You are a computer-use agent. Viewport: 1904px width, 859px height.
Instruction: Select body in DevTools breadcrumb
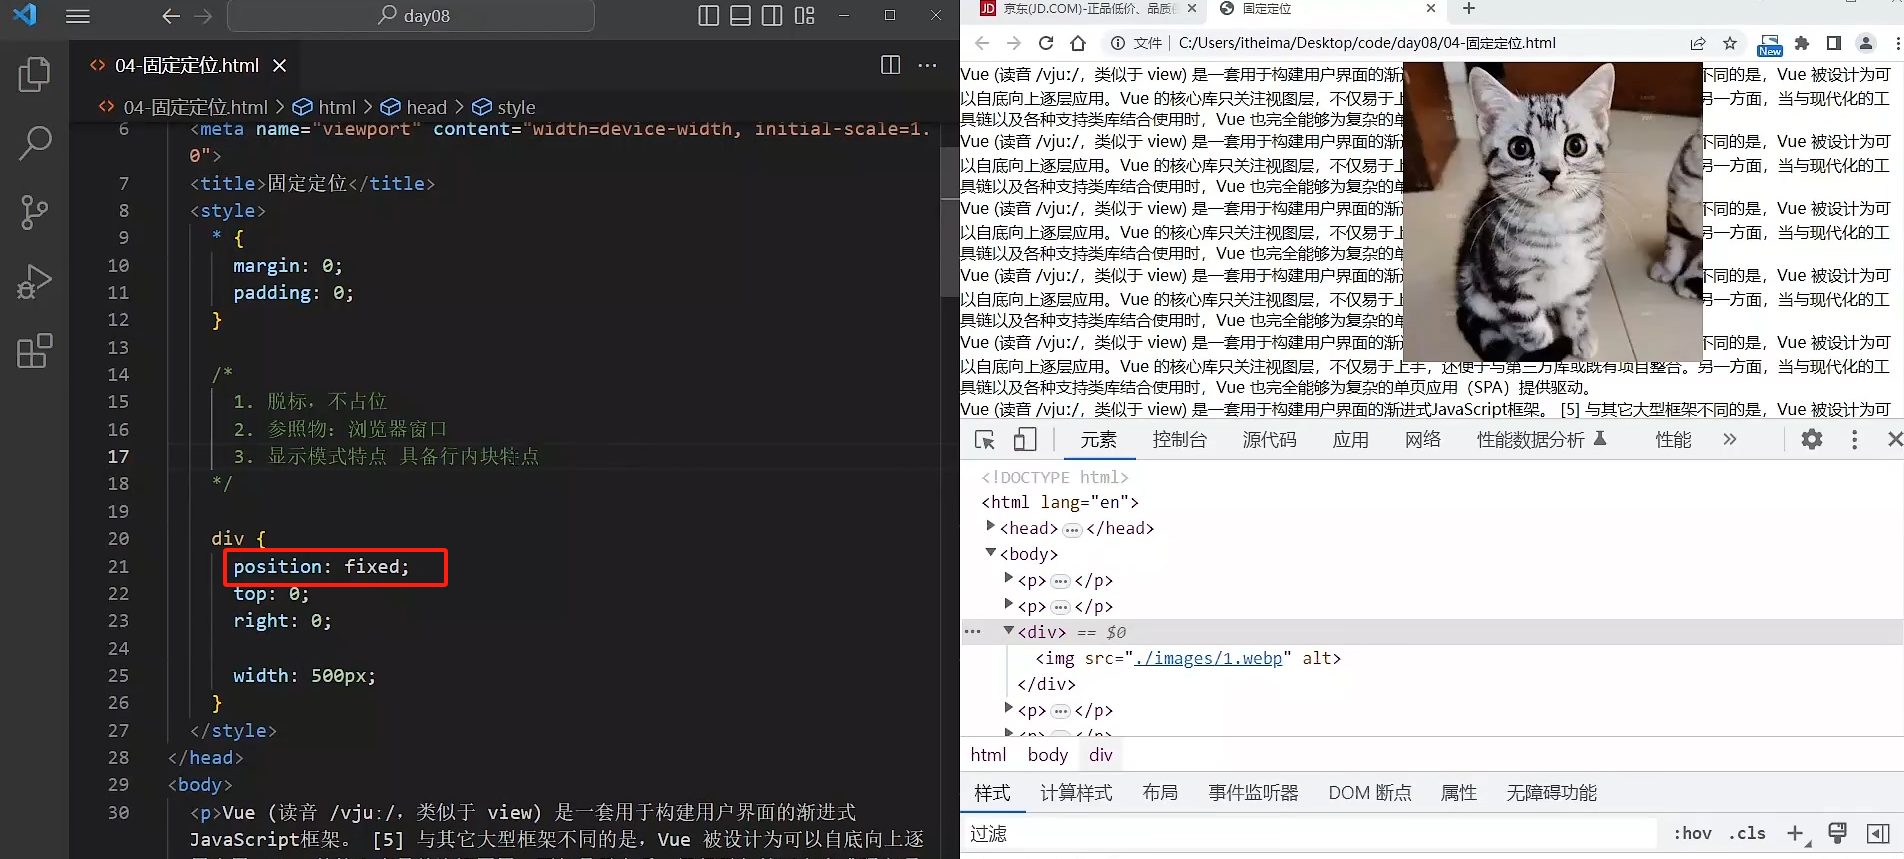point(1047,755)
